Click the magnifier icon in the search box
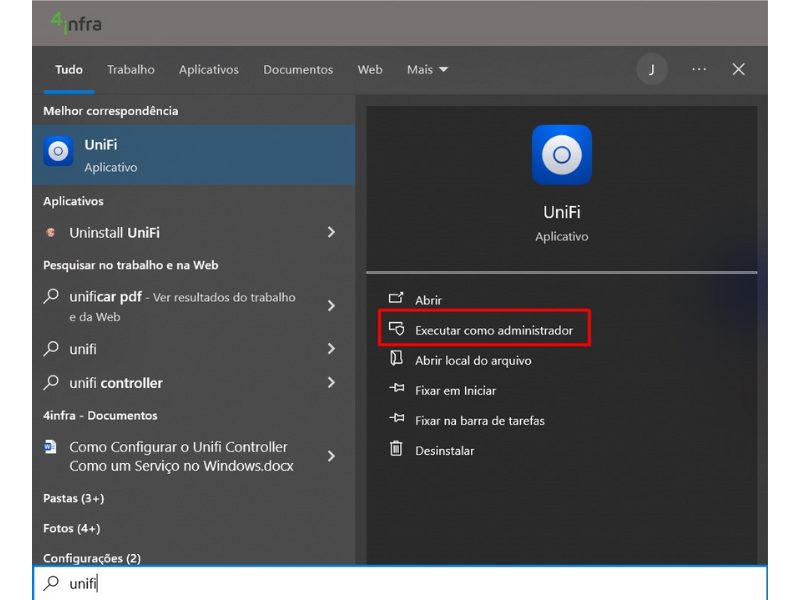 click(52, 584)
